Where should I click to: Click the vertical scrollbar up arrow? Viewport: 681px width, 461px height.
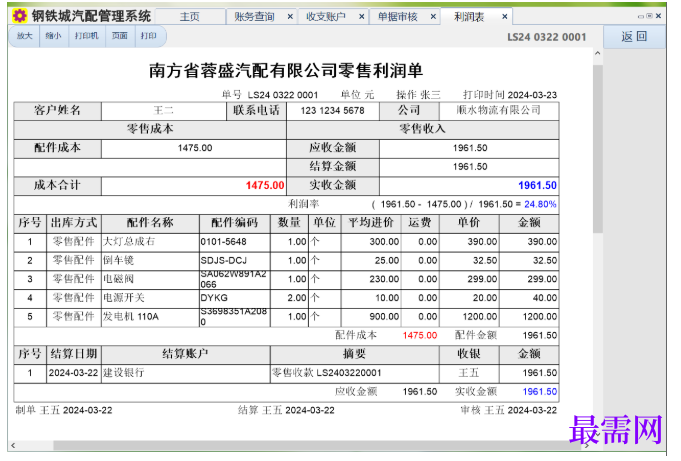click(598, 53)
